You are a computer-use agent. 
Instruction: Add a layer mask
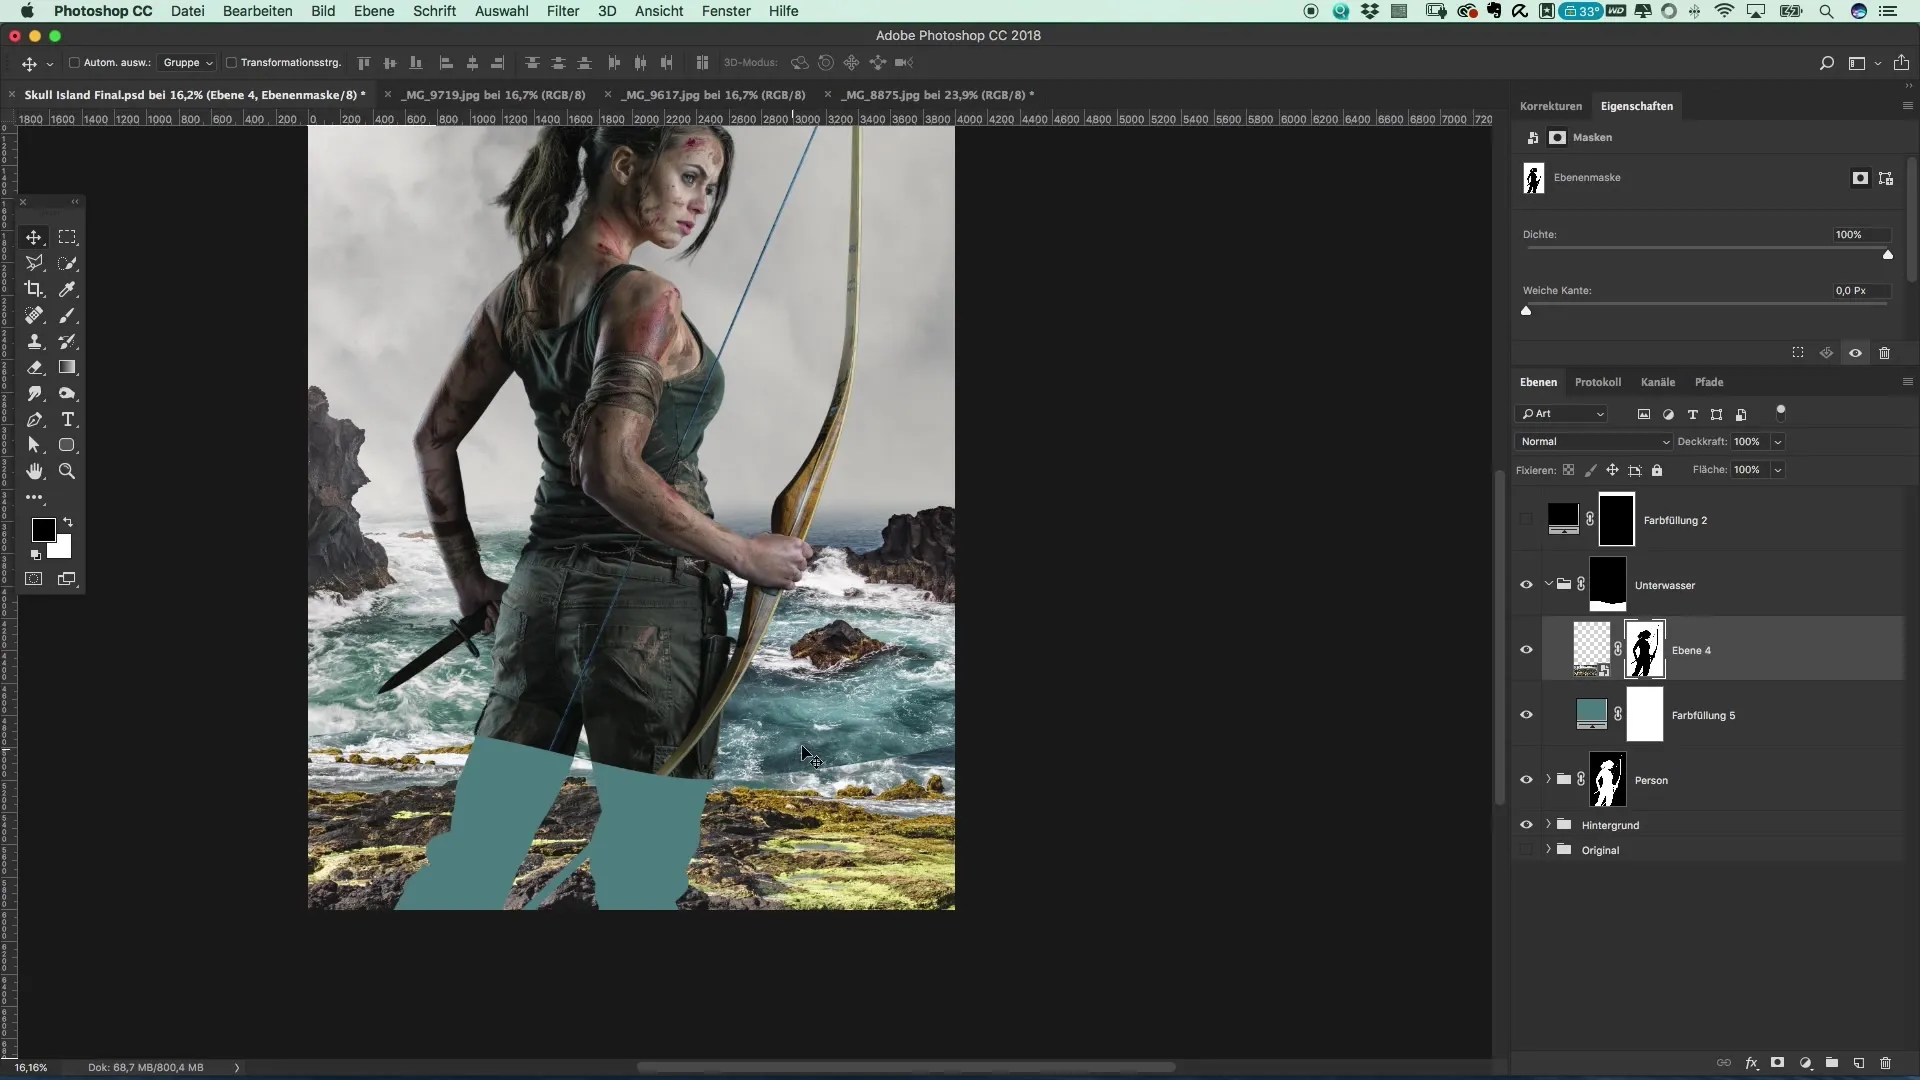tap(1777, 1063)
